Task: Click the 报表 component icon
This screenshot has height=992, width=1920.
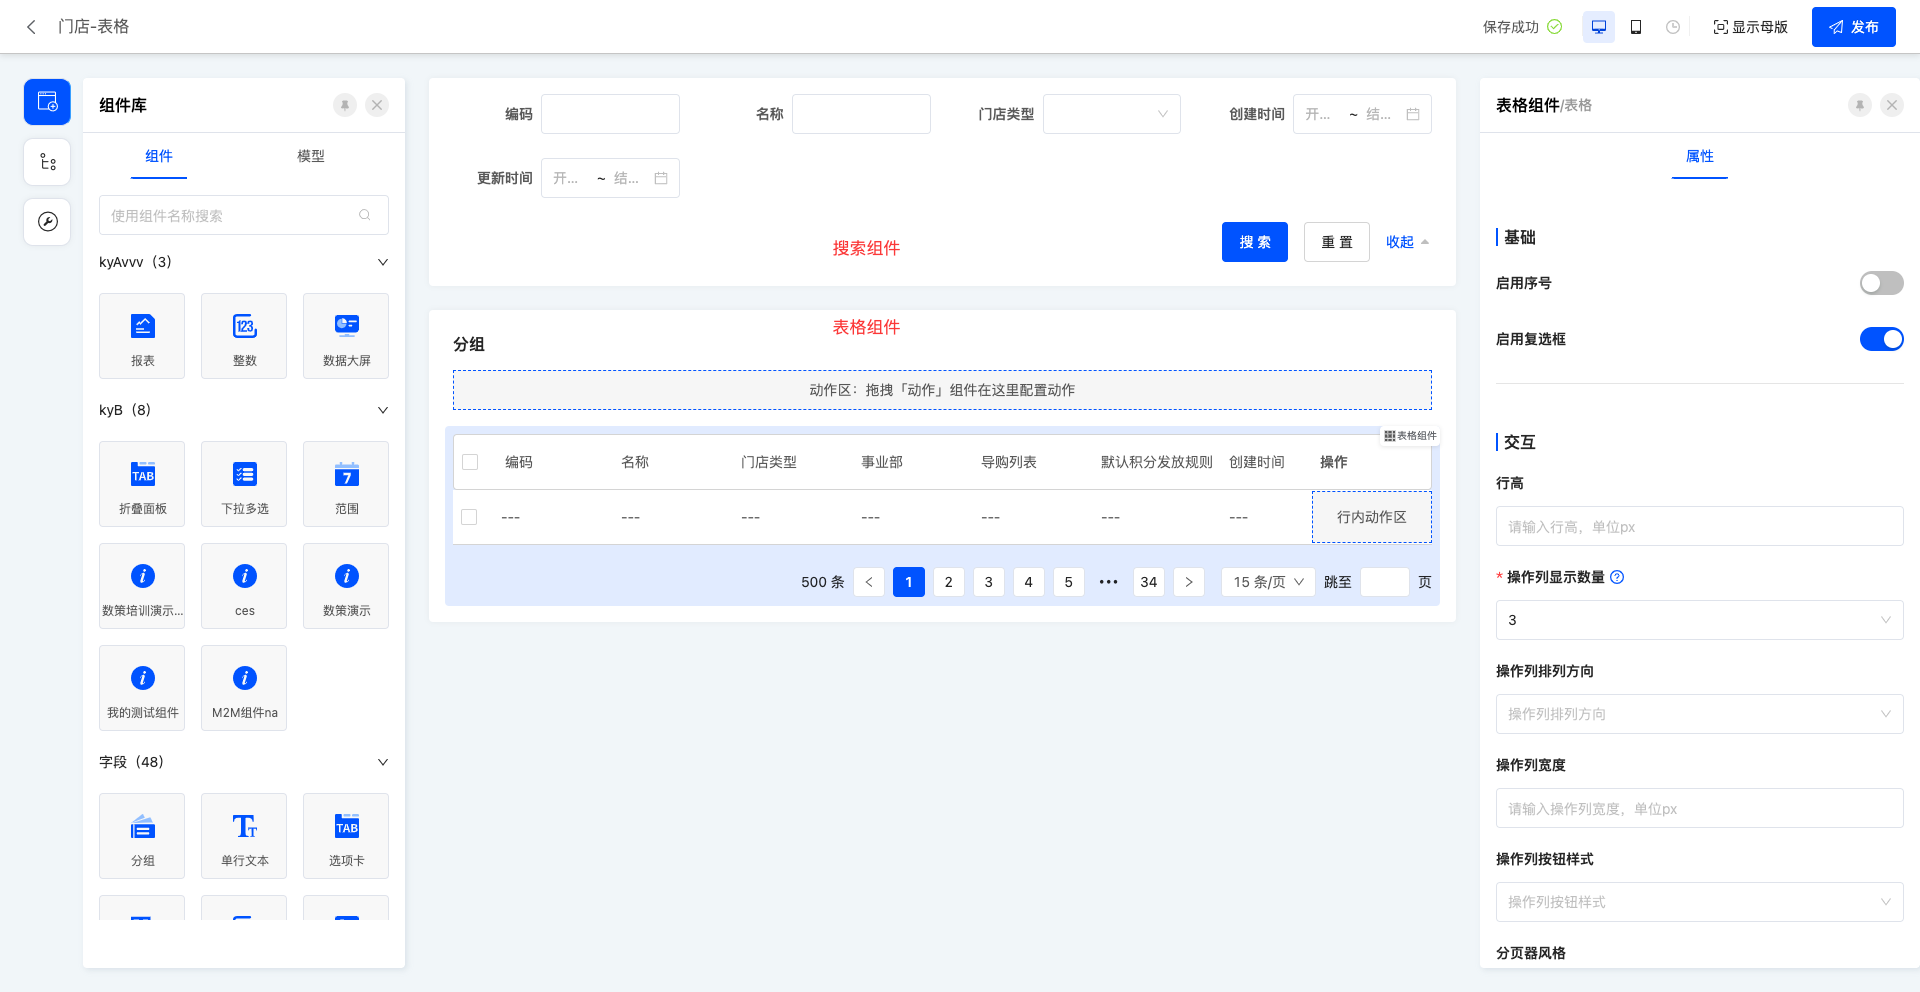Action: [142, 324]
